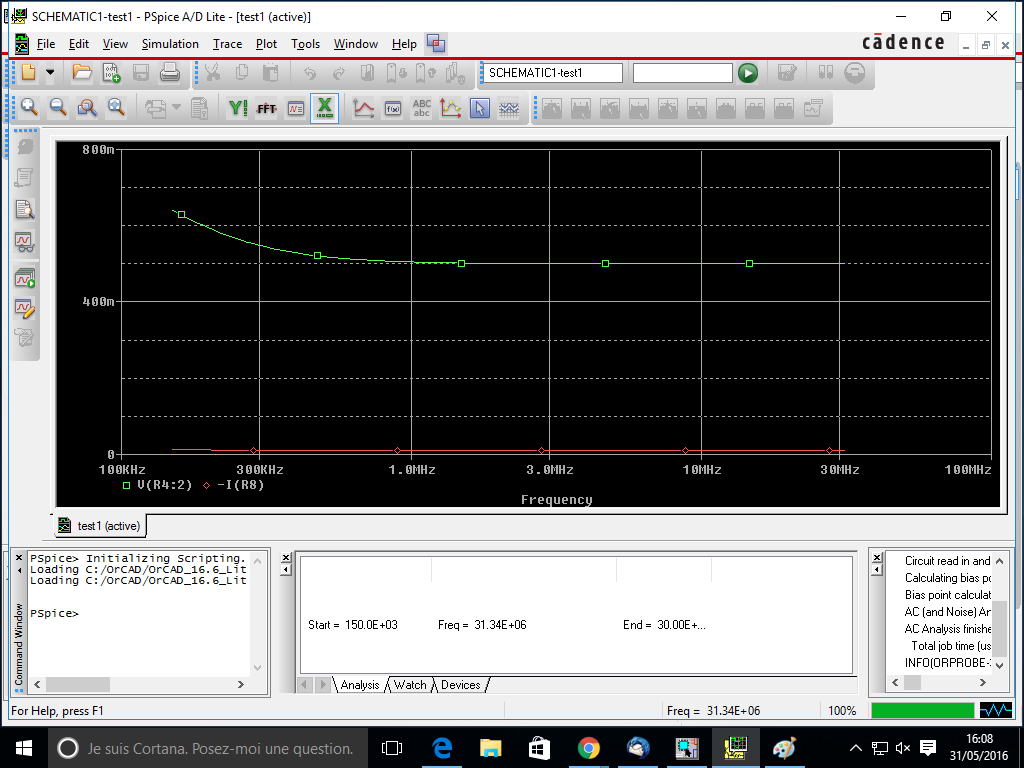Click the Zoom Out magnifier icon
1024x768 pixels.
point(58,108)
